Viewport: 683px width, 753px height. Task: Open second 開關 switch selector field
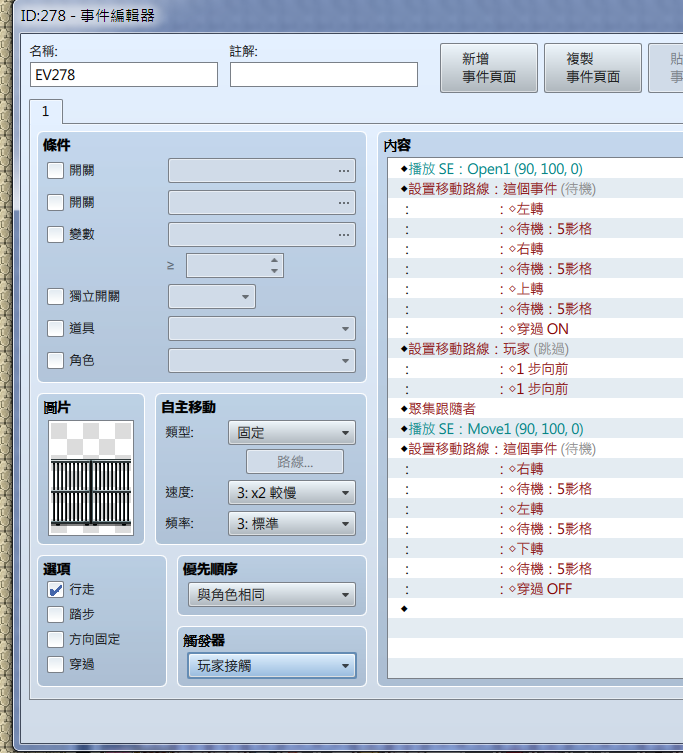click(262, 203)
